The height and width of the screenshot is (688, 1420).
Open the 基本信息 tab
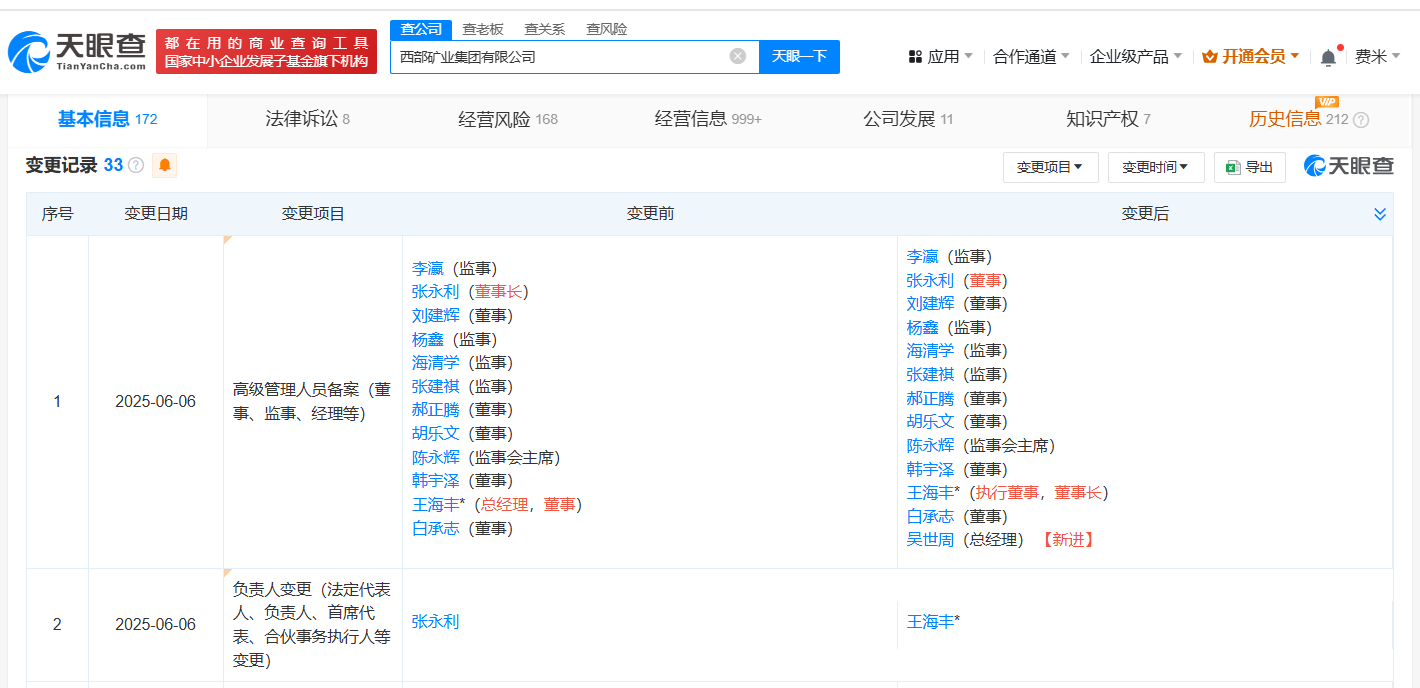click(107, 120)
